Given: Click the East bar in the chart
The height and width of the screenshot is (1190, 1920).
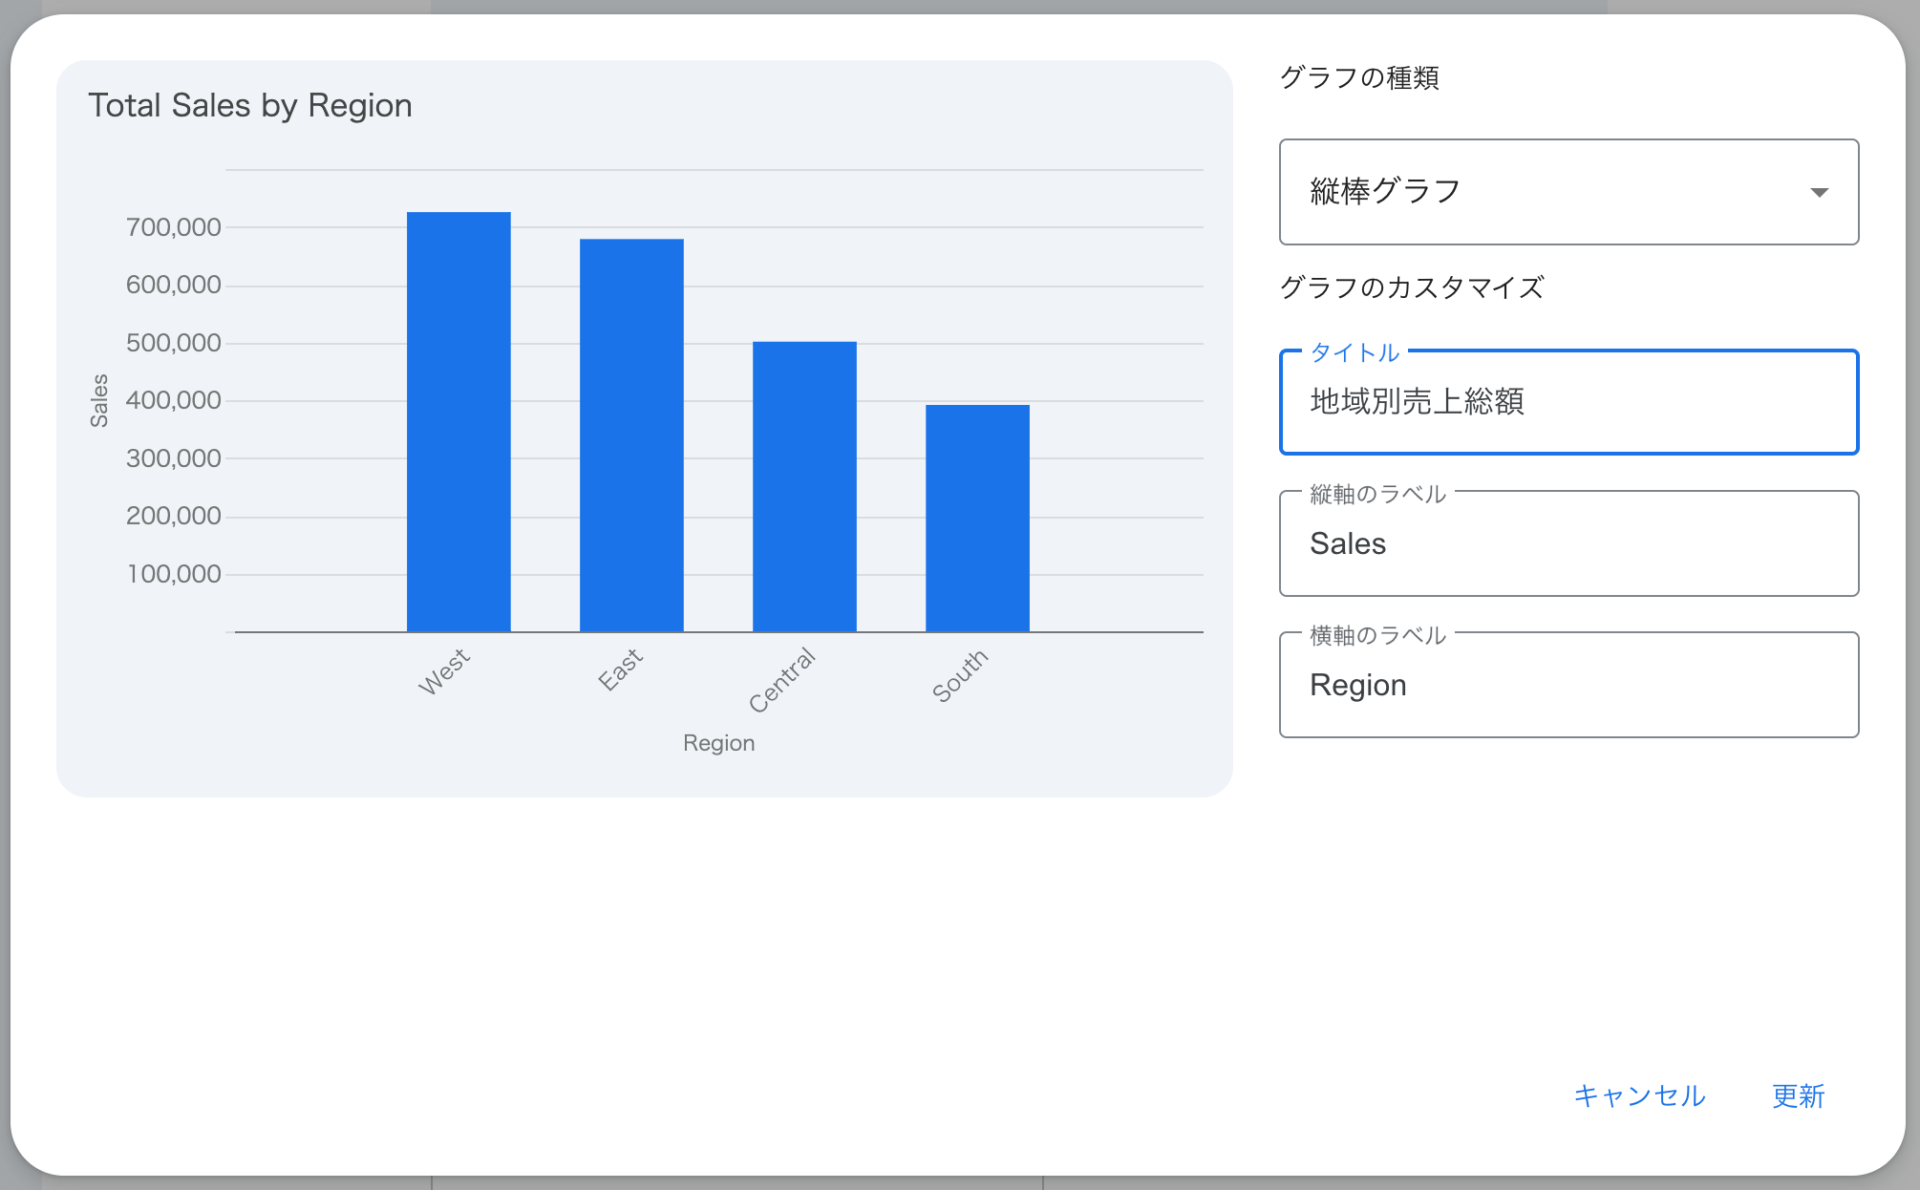Looking at the screenshot, I should (631, 435).
